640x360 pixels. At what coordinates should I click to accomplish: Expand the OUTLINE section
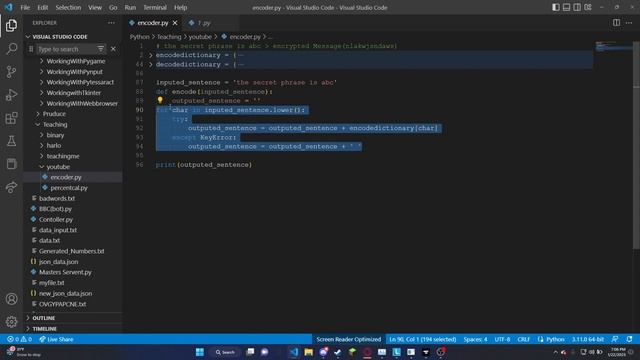44,318
